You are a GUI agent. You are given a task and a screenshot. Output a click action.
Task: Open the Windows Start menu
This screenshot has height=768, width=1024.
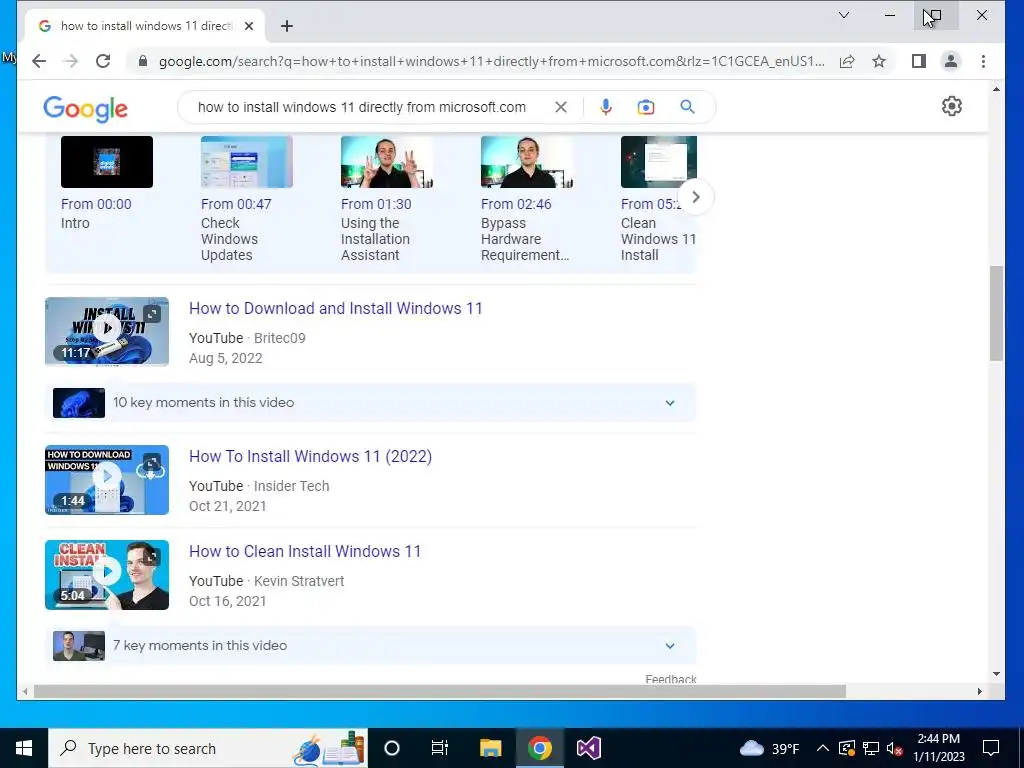[24, 748]
